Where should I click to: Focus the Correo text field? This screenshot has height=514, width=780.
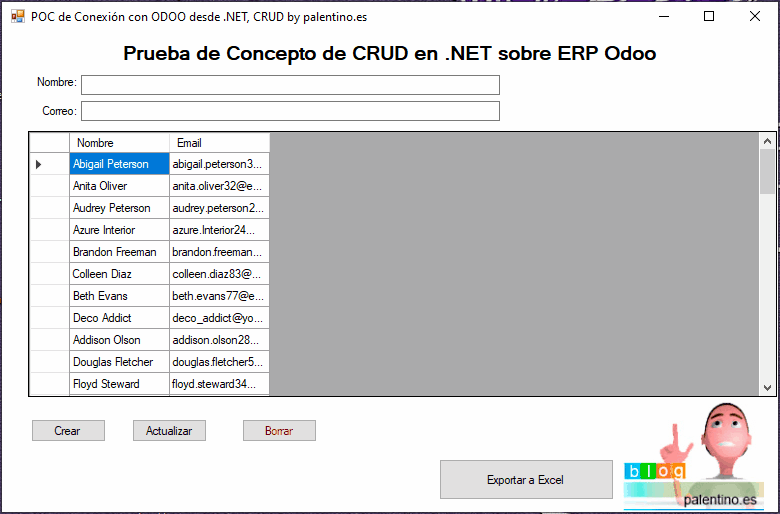290,111
